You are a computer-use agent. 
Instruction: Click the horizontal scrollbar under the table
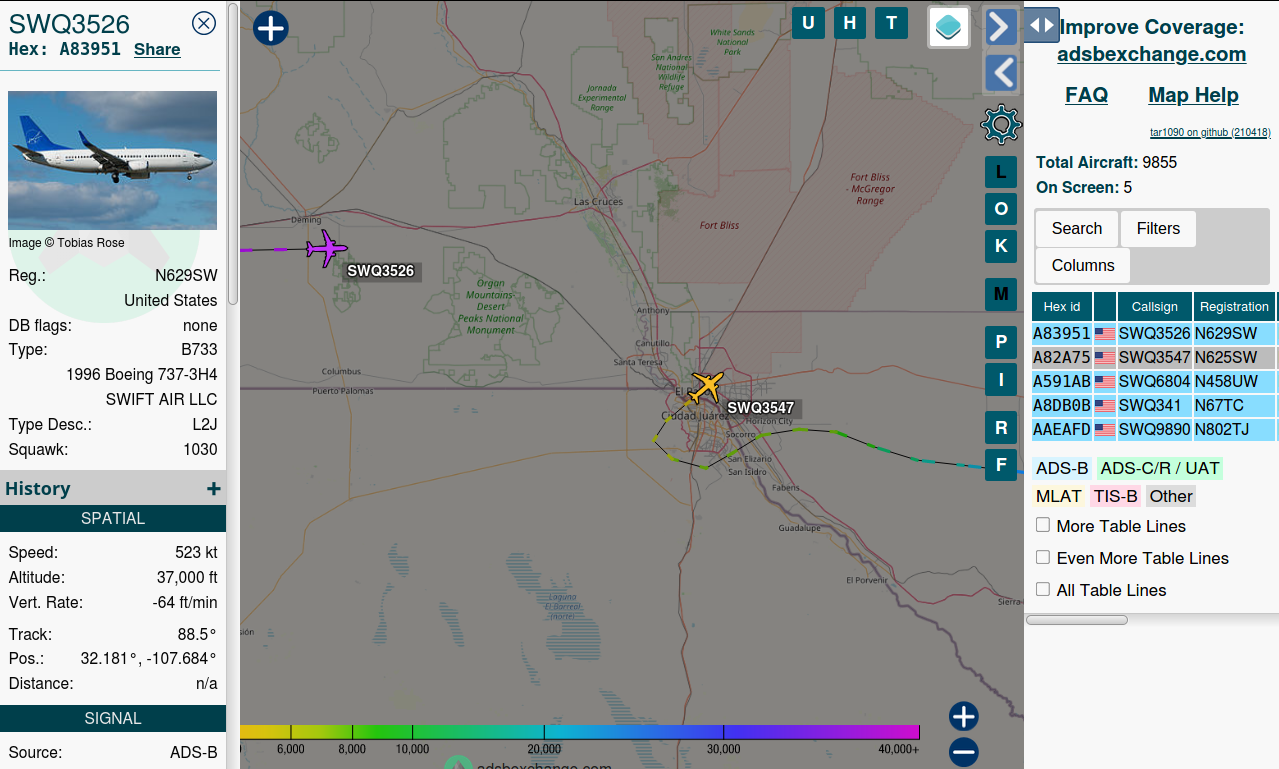(1077, 620)
